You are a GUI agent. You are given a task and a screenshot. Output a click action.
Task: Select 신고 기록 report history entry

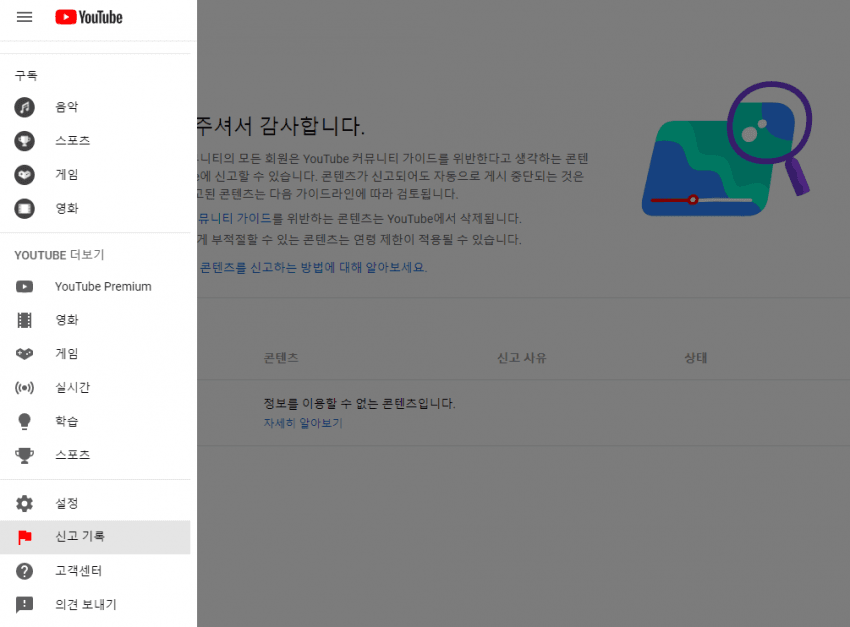point(95,537)
